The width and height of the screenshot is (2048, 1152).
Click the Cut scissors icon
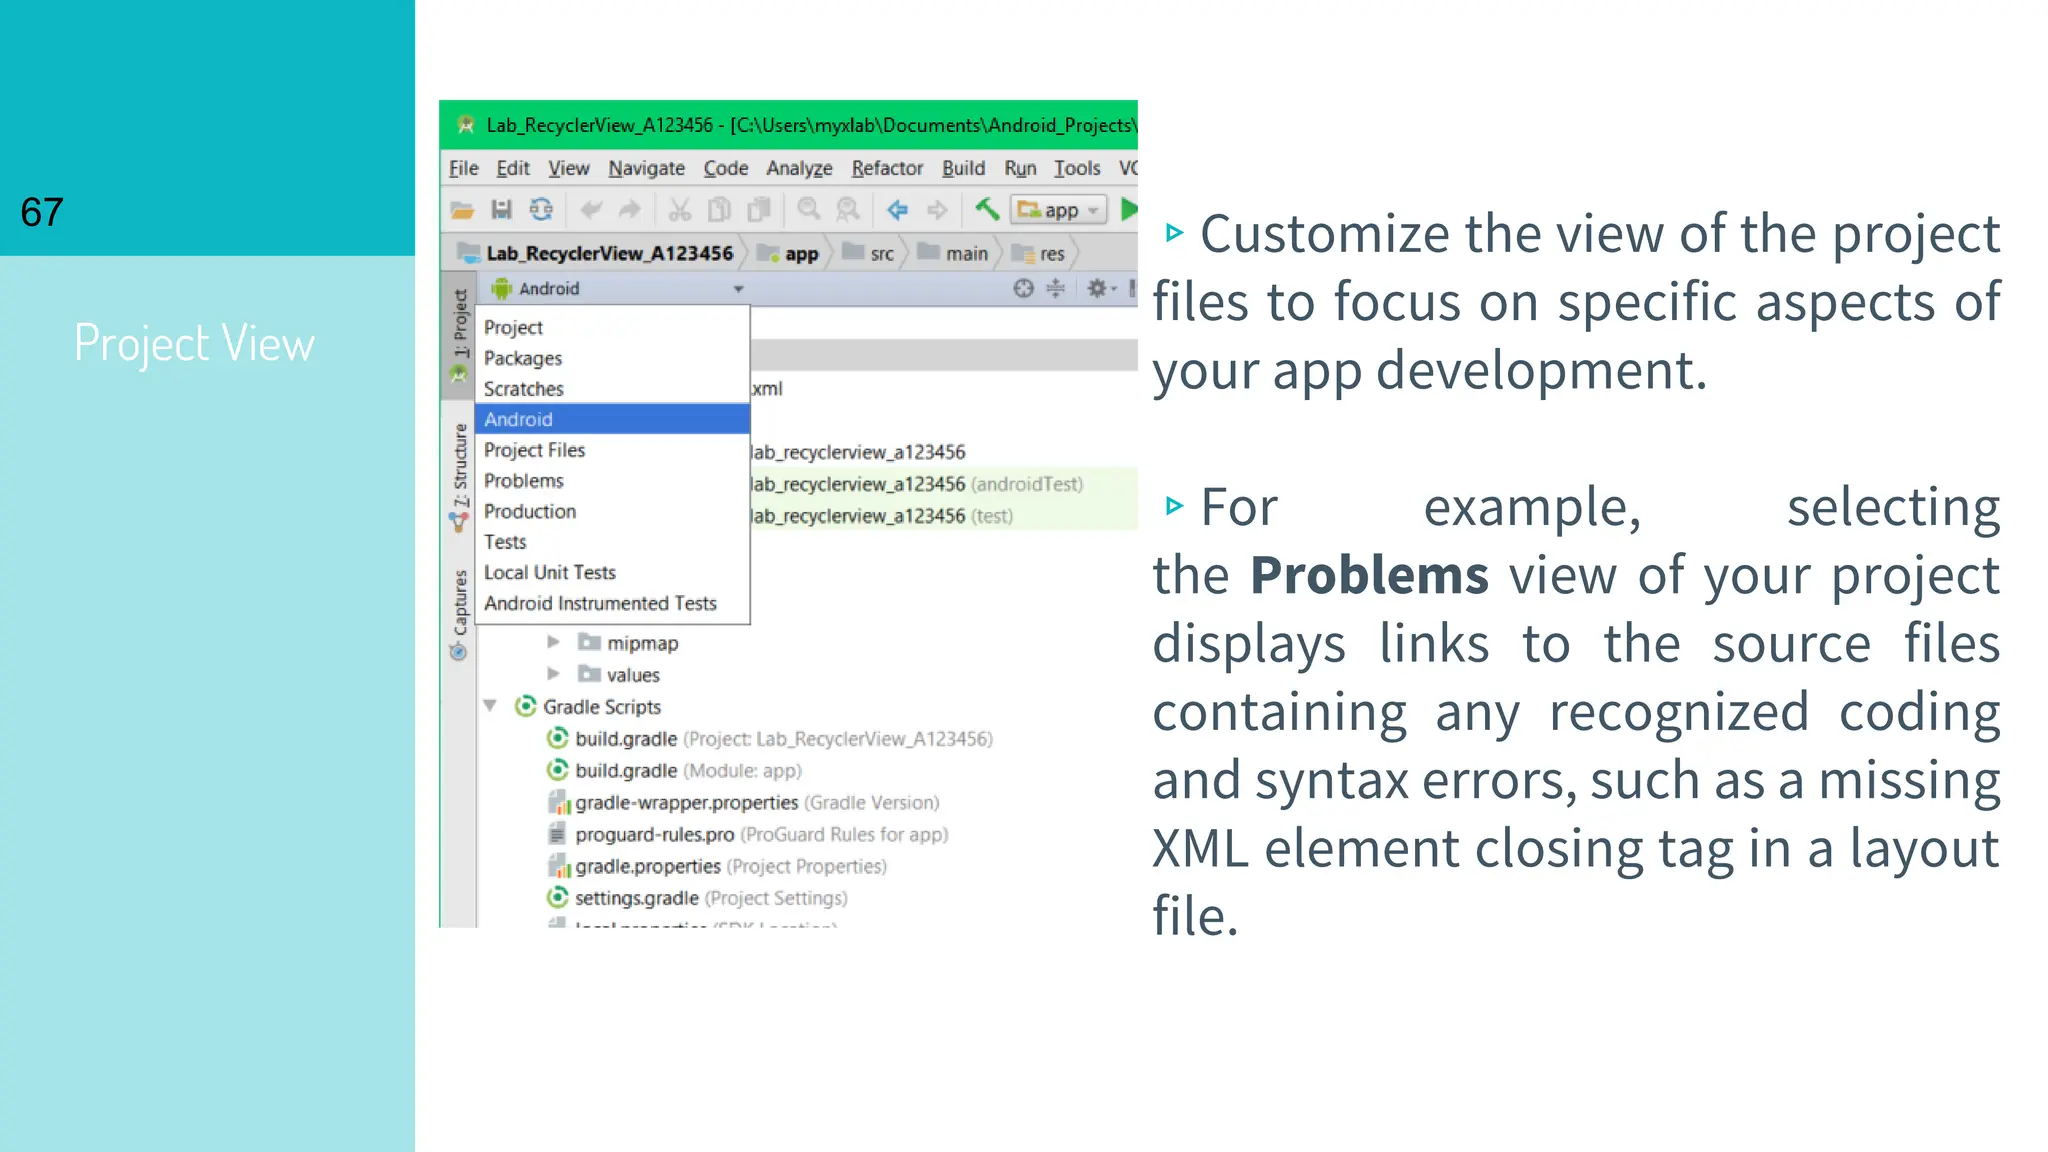680,210
